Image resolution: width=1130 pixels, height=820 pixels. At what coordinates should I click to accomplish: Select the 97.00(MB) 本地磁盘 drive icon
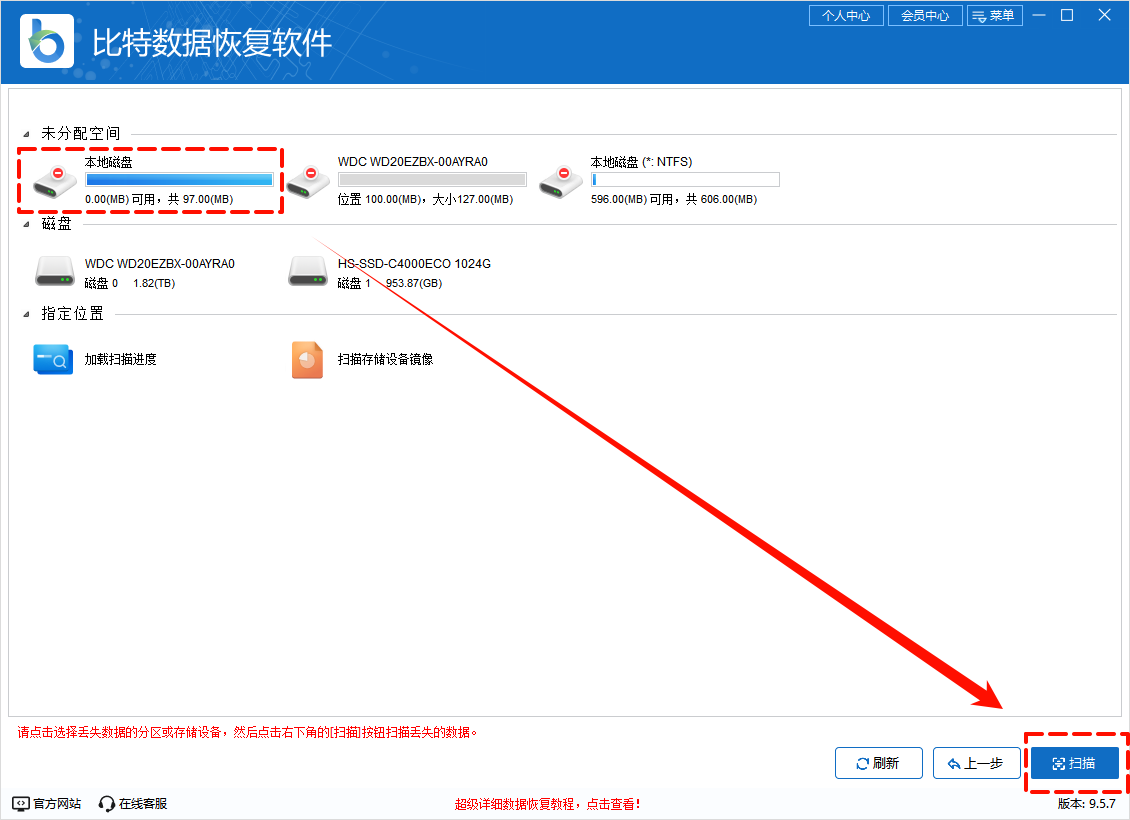(55, 181)
